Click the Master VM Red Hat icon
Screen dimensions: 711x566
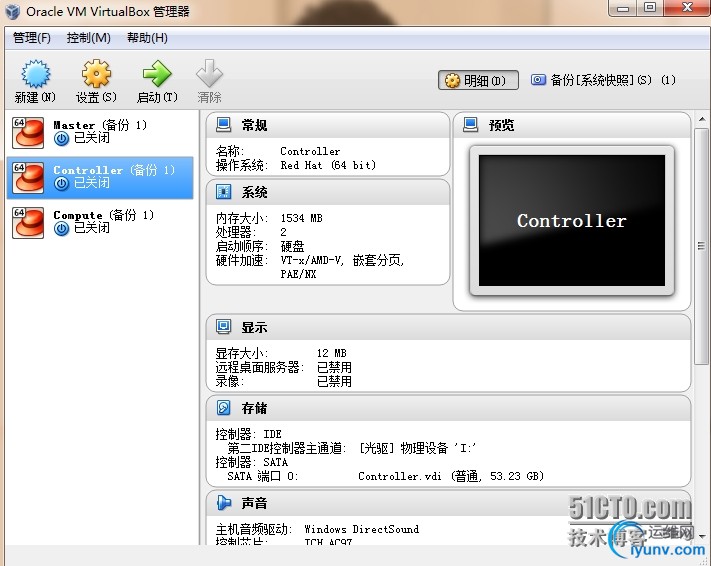click(28, 133)
